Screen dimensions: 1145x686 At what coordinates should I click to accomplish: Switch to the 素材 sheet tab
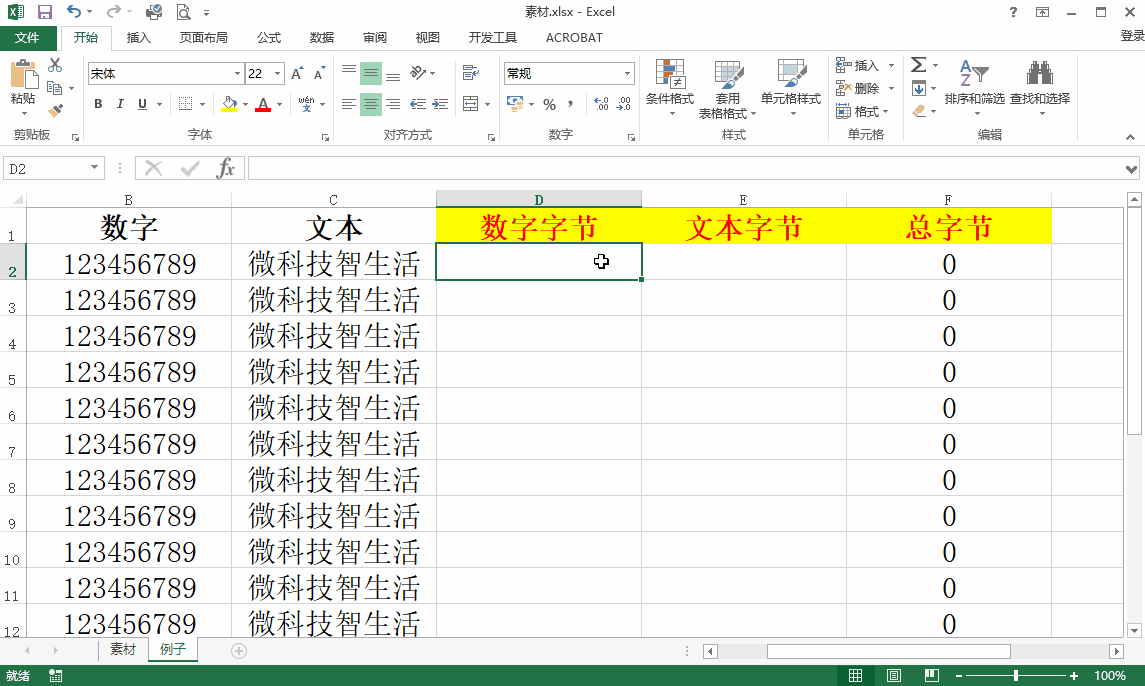click(123, 649)
